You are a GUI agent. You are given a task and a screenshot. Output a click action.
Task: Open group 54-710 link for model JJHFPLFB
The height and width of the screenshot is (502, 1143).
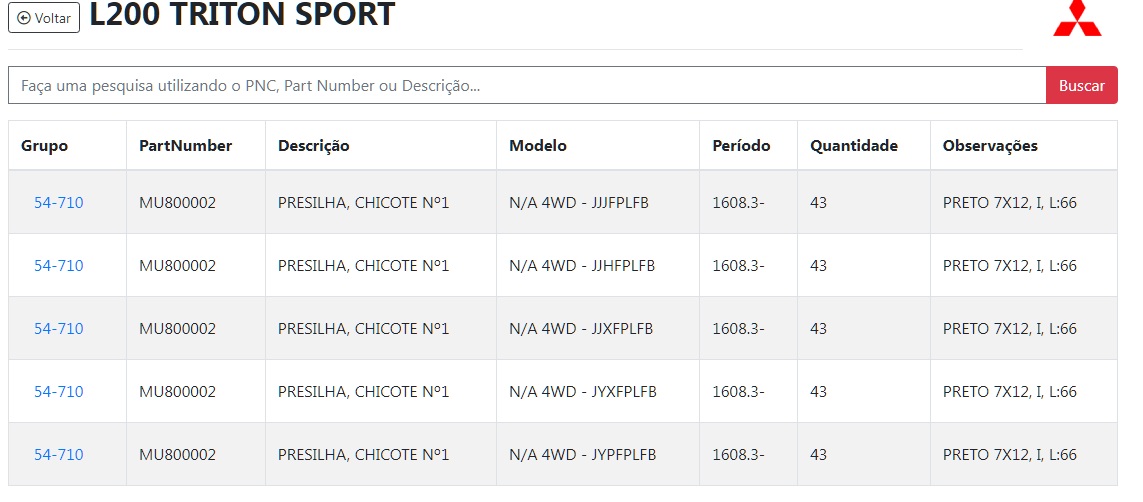(59, 266)
